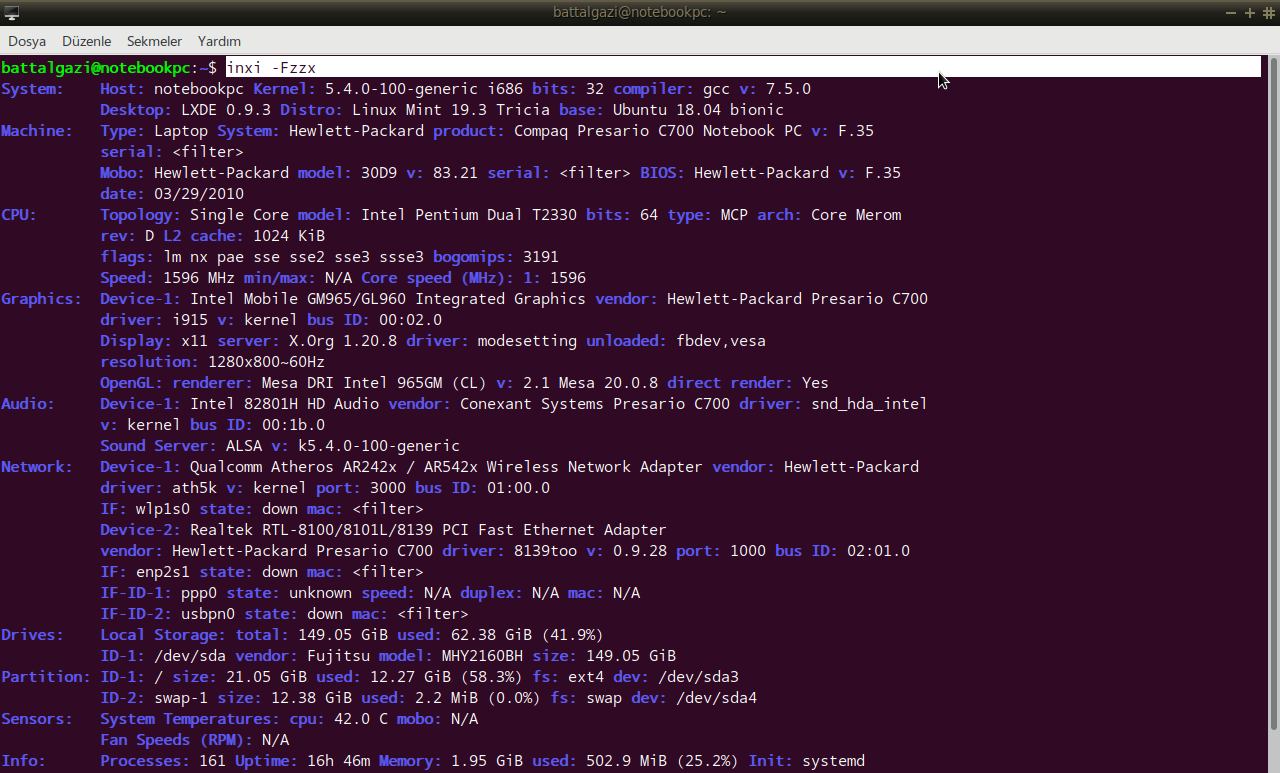Click L2 cache value '1024 KiB'
Viewport: 1280px width, 773px height.
pyautogui.click(x=289, y=236)
